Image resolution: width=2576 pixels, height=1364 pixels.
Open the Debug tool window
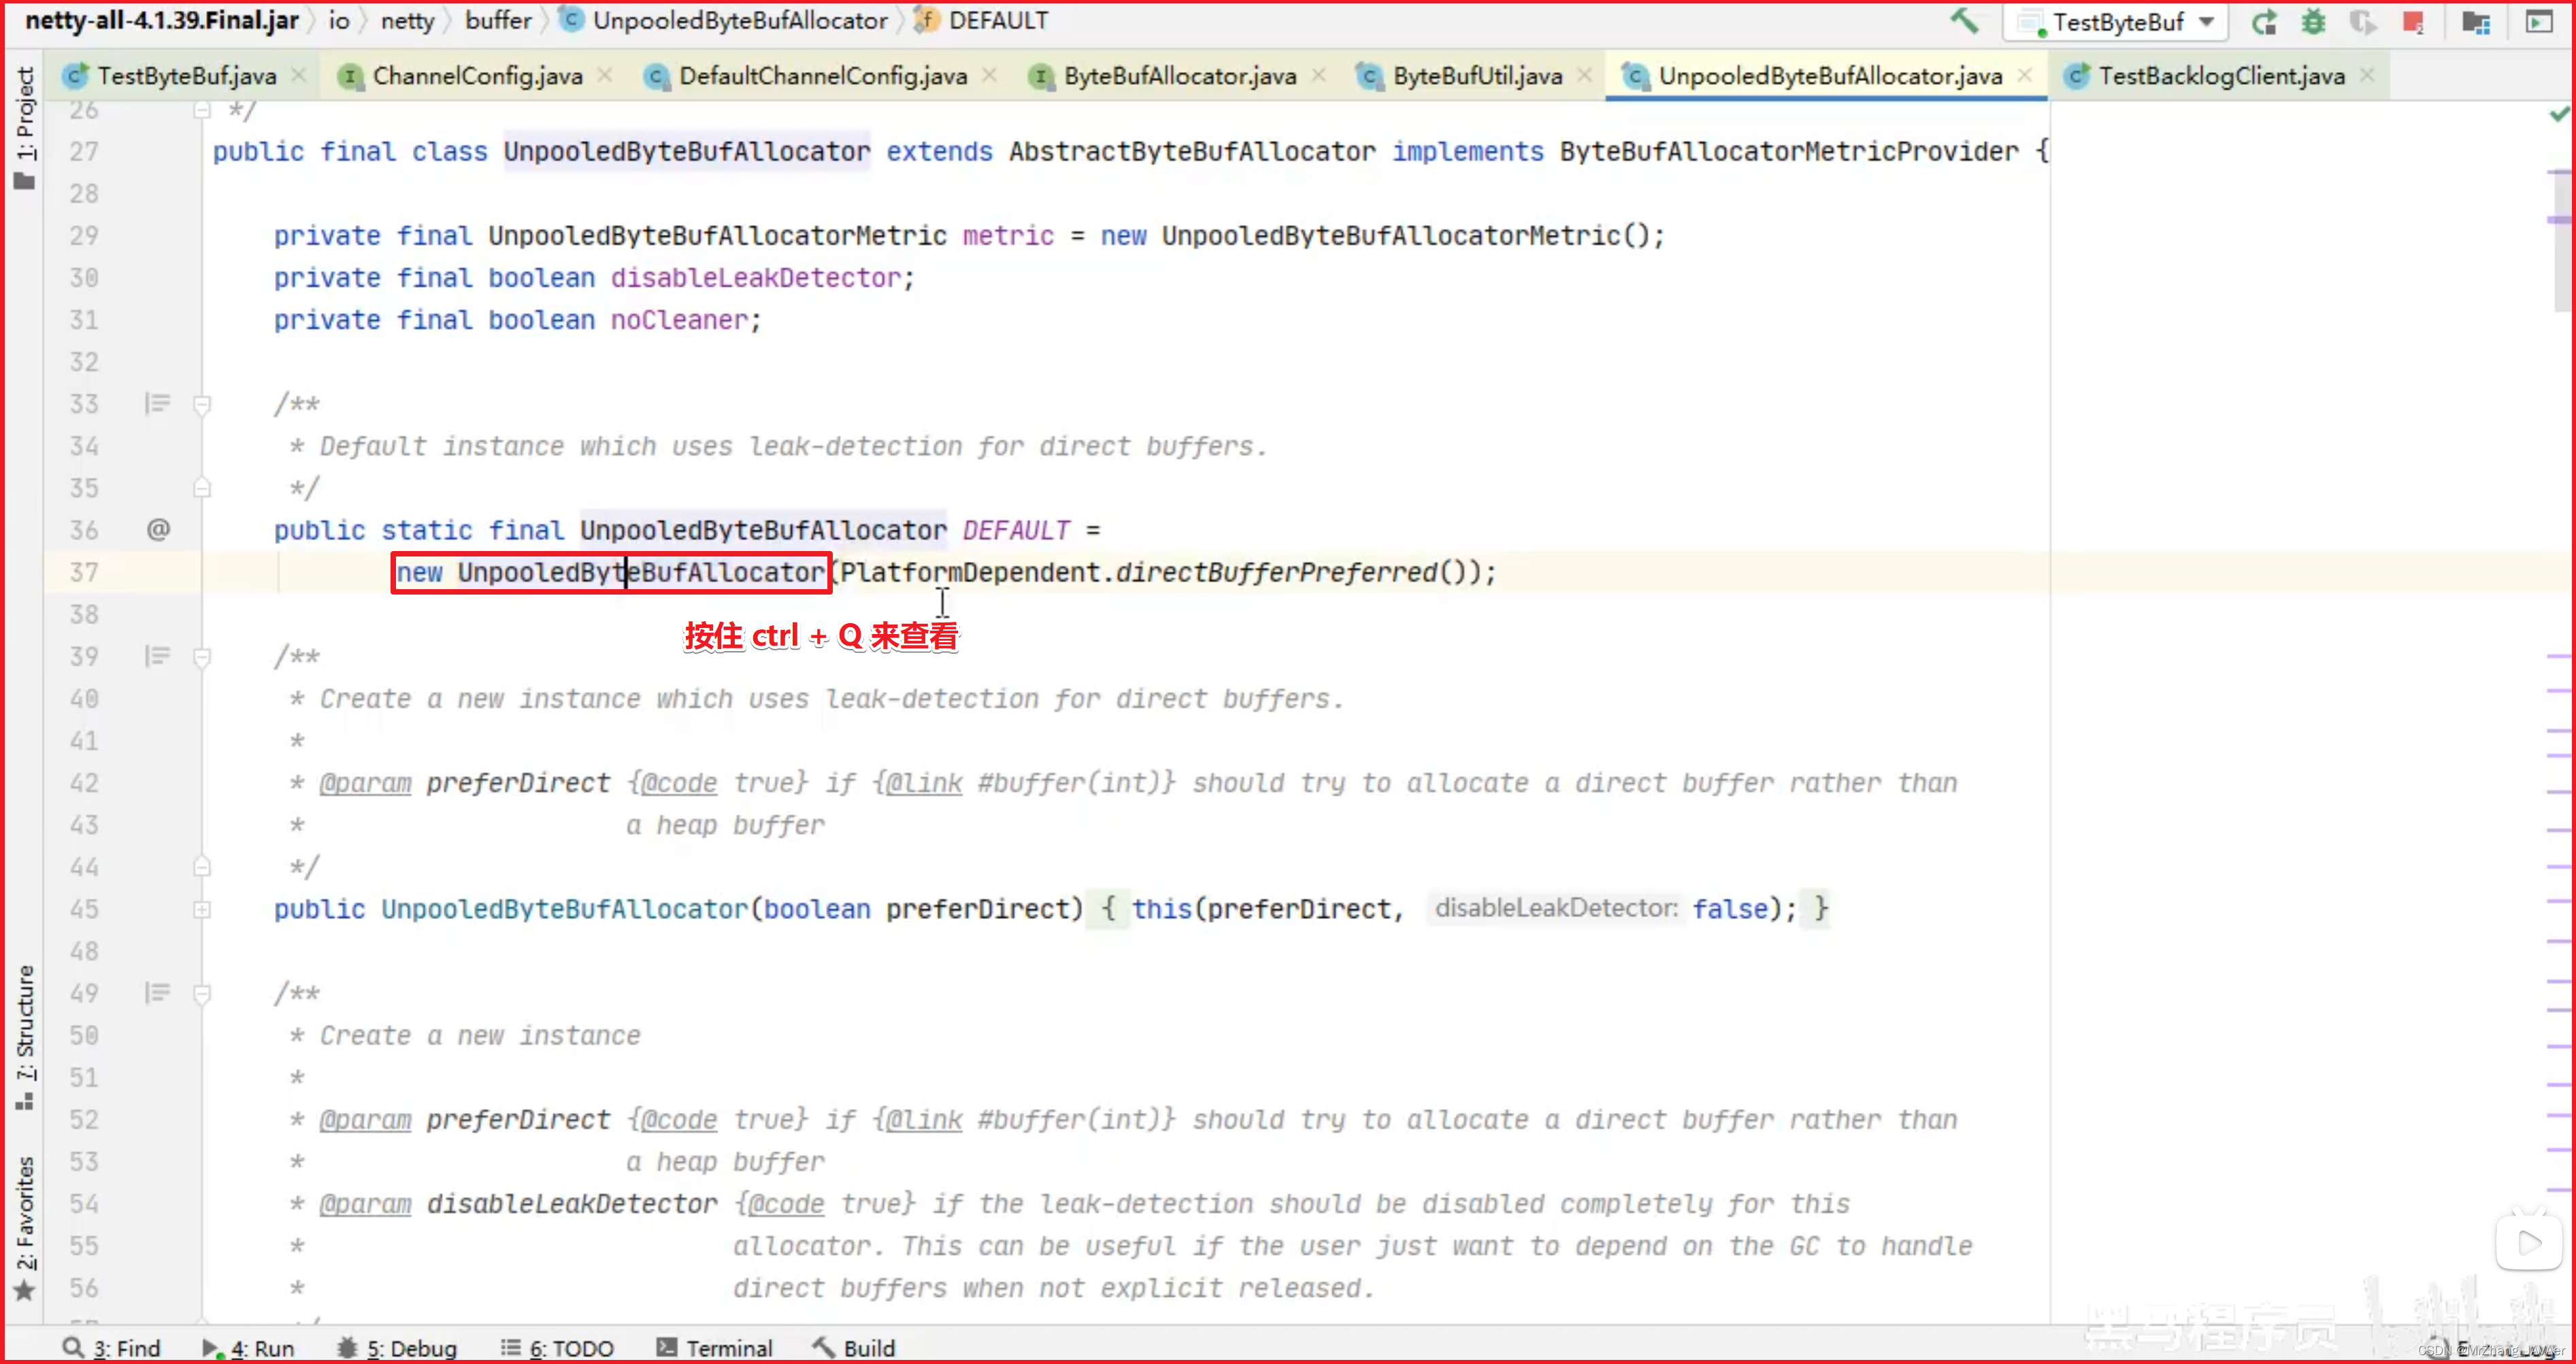[397, 1348]
